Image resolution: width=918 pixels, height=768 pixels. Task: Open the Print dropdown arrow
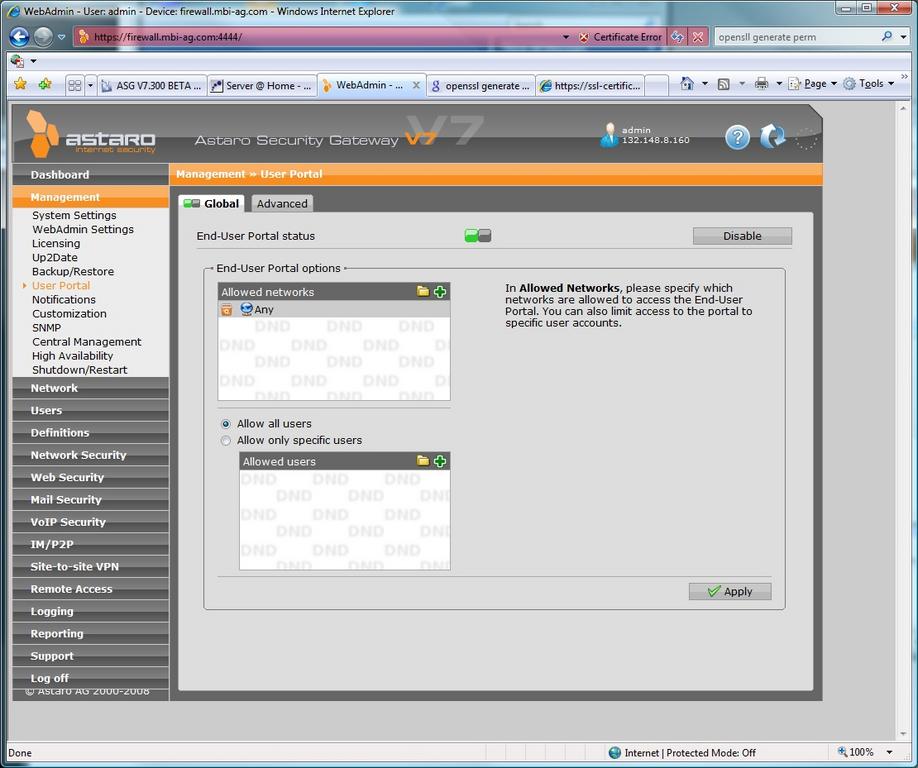[779, 84]
